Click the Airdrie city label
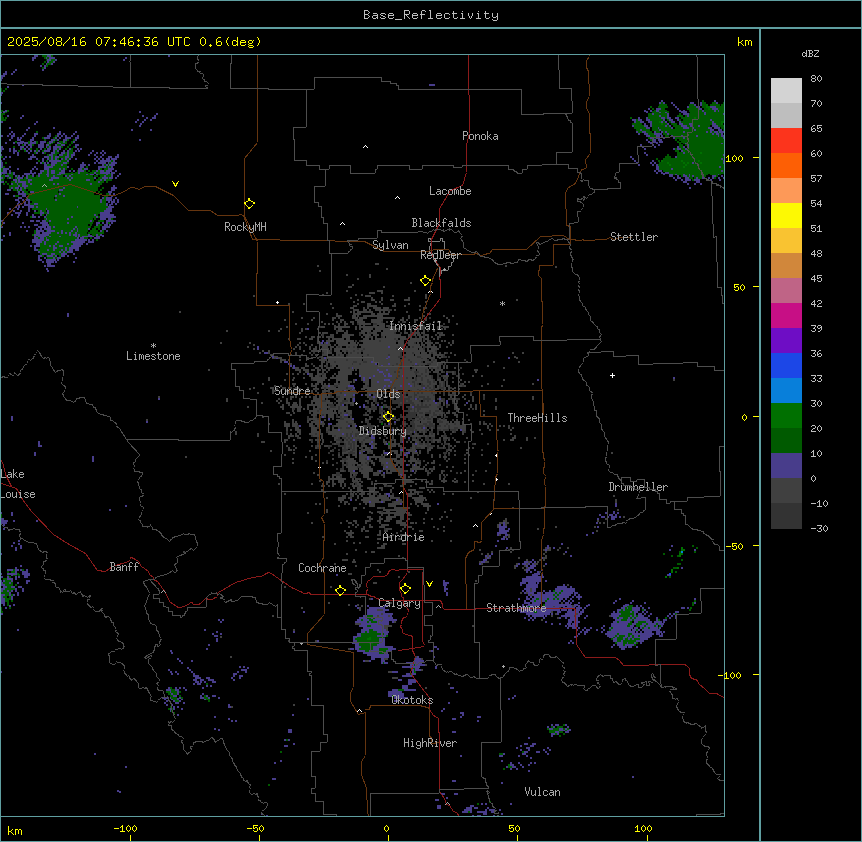The width and height of the screenshot is (862, 842). pos(404,537)
